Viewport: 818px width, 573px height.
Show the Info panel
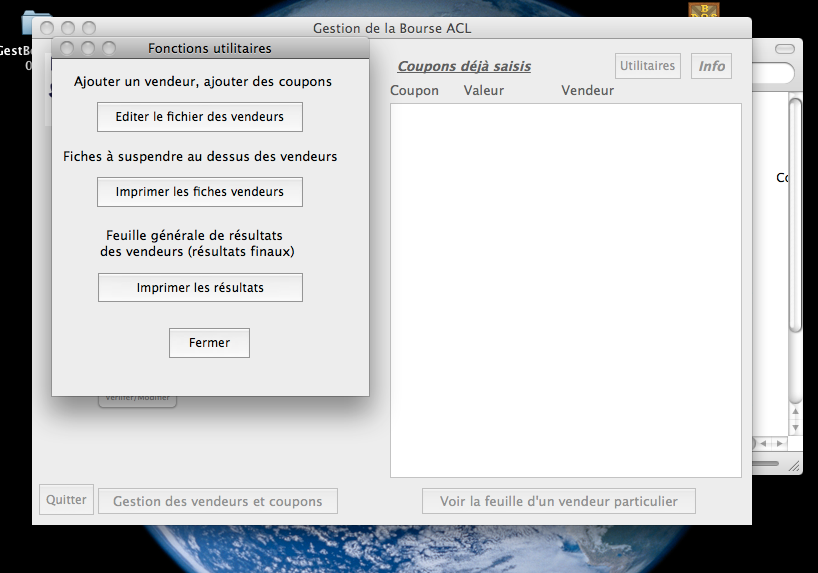(x=711, y=66)
